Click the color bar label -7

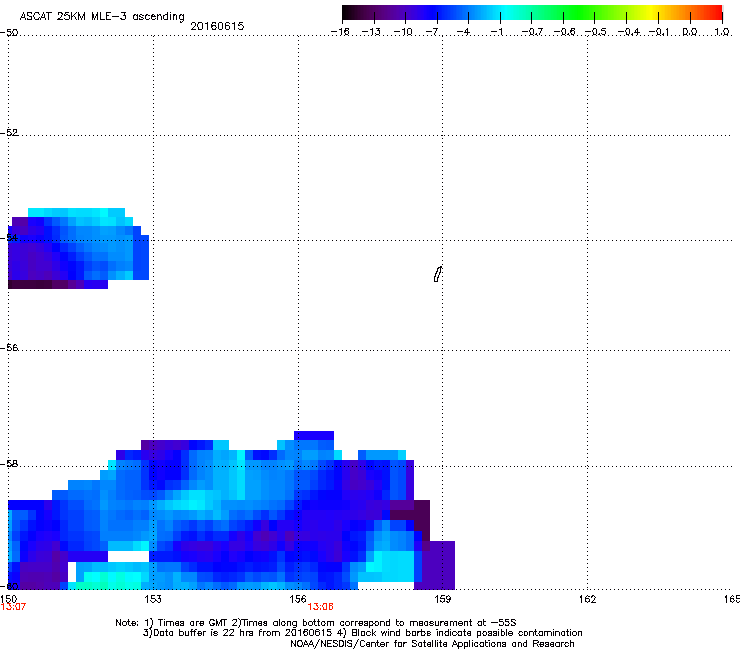[432, 32]
